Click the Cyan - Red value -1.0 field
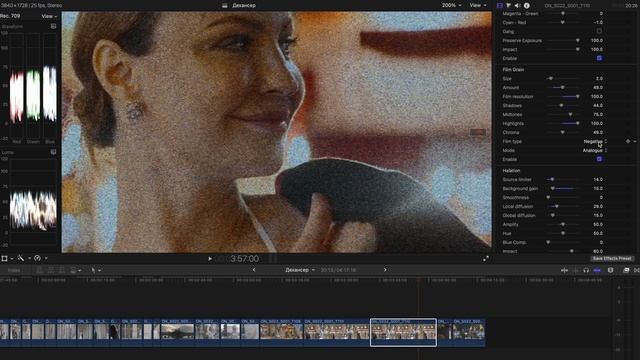Screen dimensions: 640x360 coord(598,22)
